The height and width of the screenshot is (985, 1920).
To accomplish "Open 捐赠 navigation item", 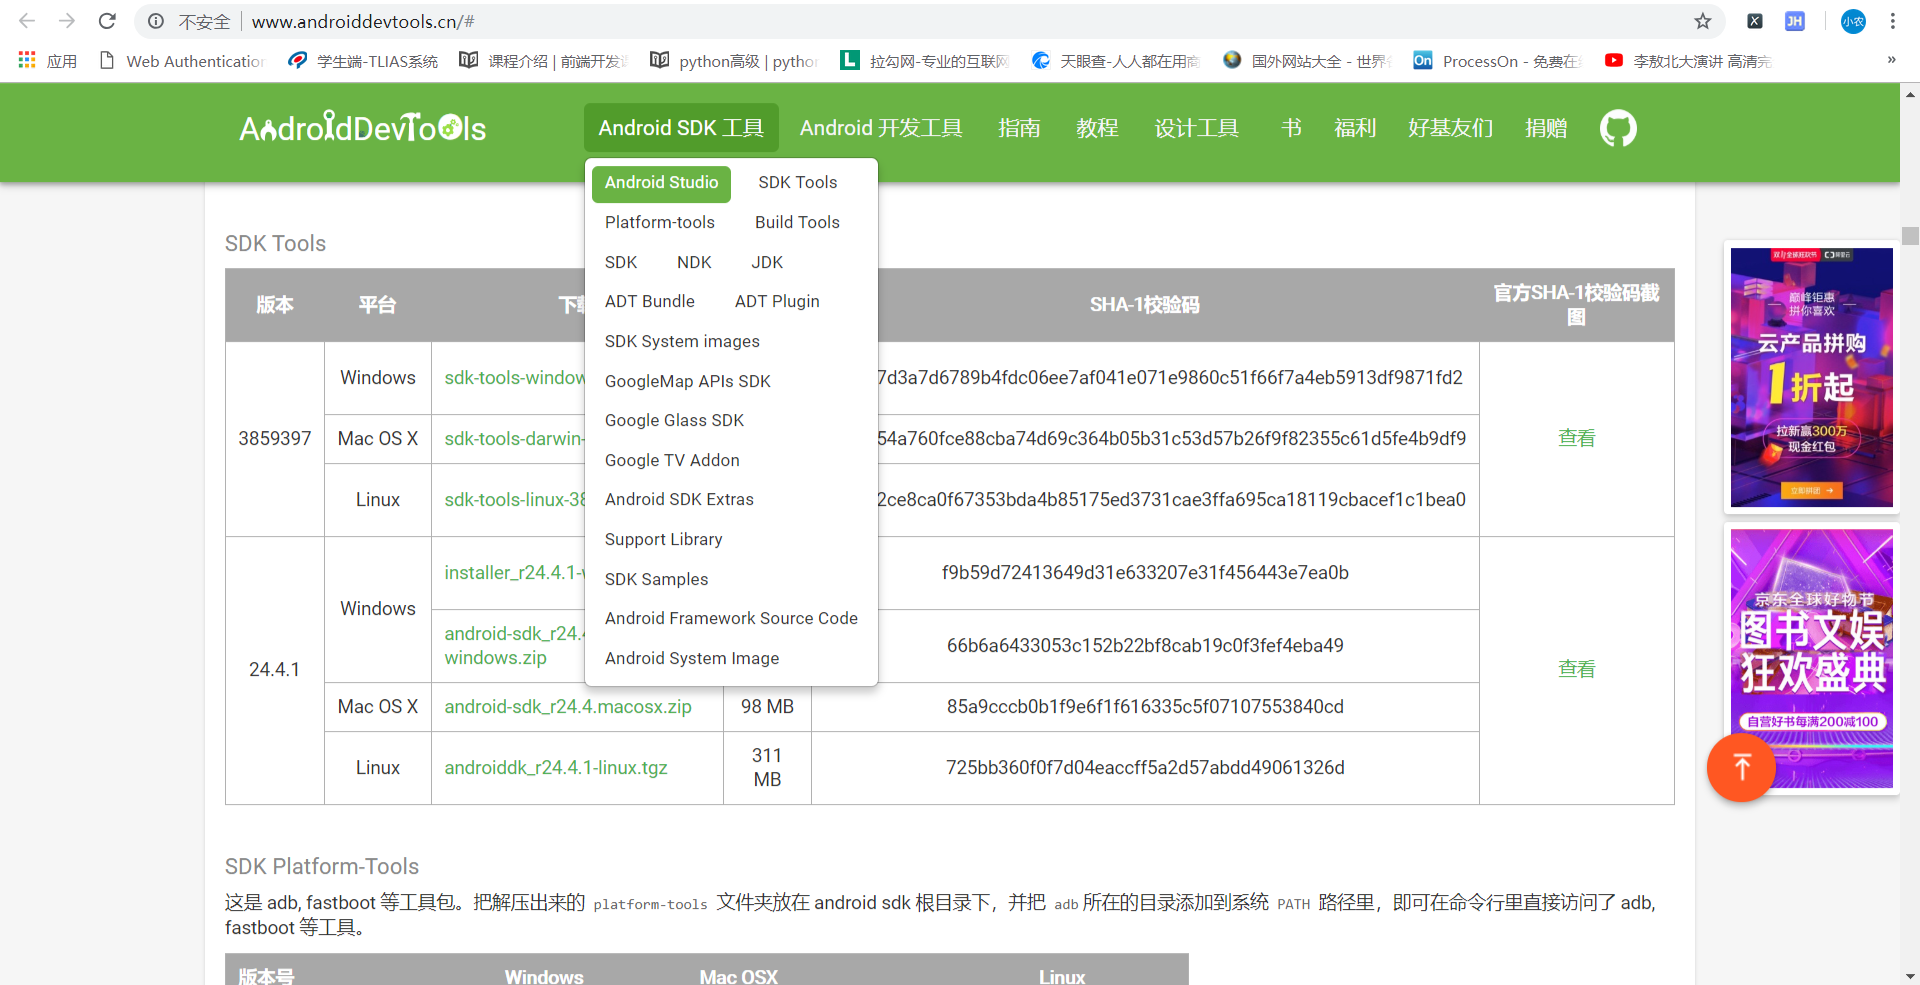I will (1546, 128).
